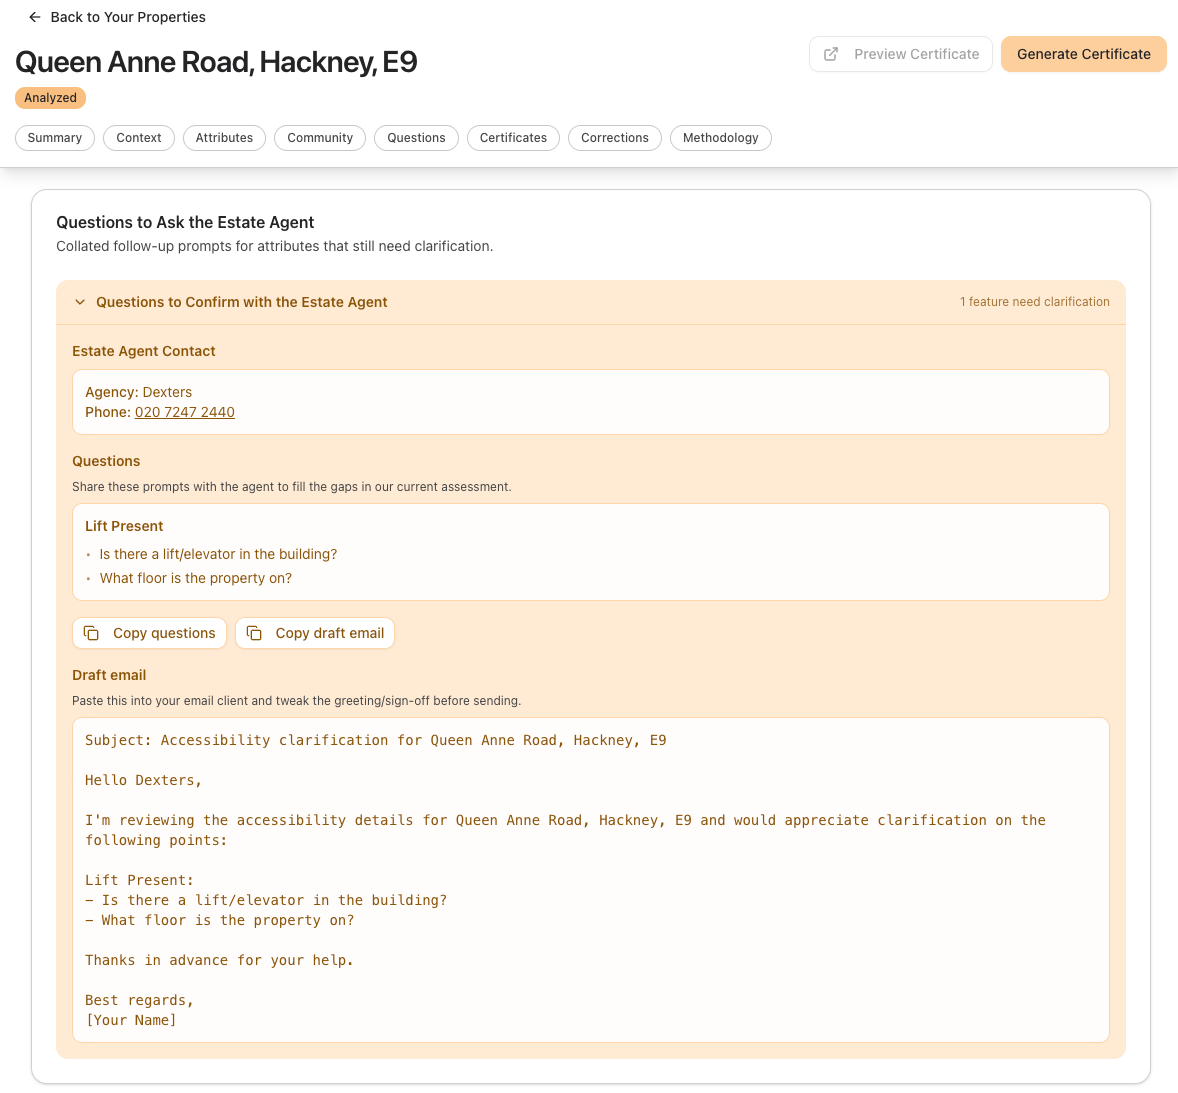Click Copy questions
Viewport: 1178px width, 1093px height.
click(149, 632)
